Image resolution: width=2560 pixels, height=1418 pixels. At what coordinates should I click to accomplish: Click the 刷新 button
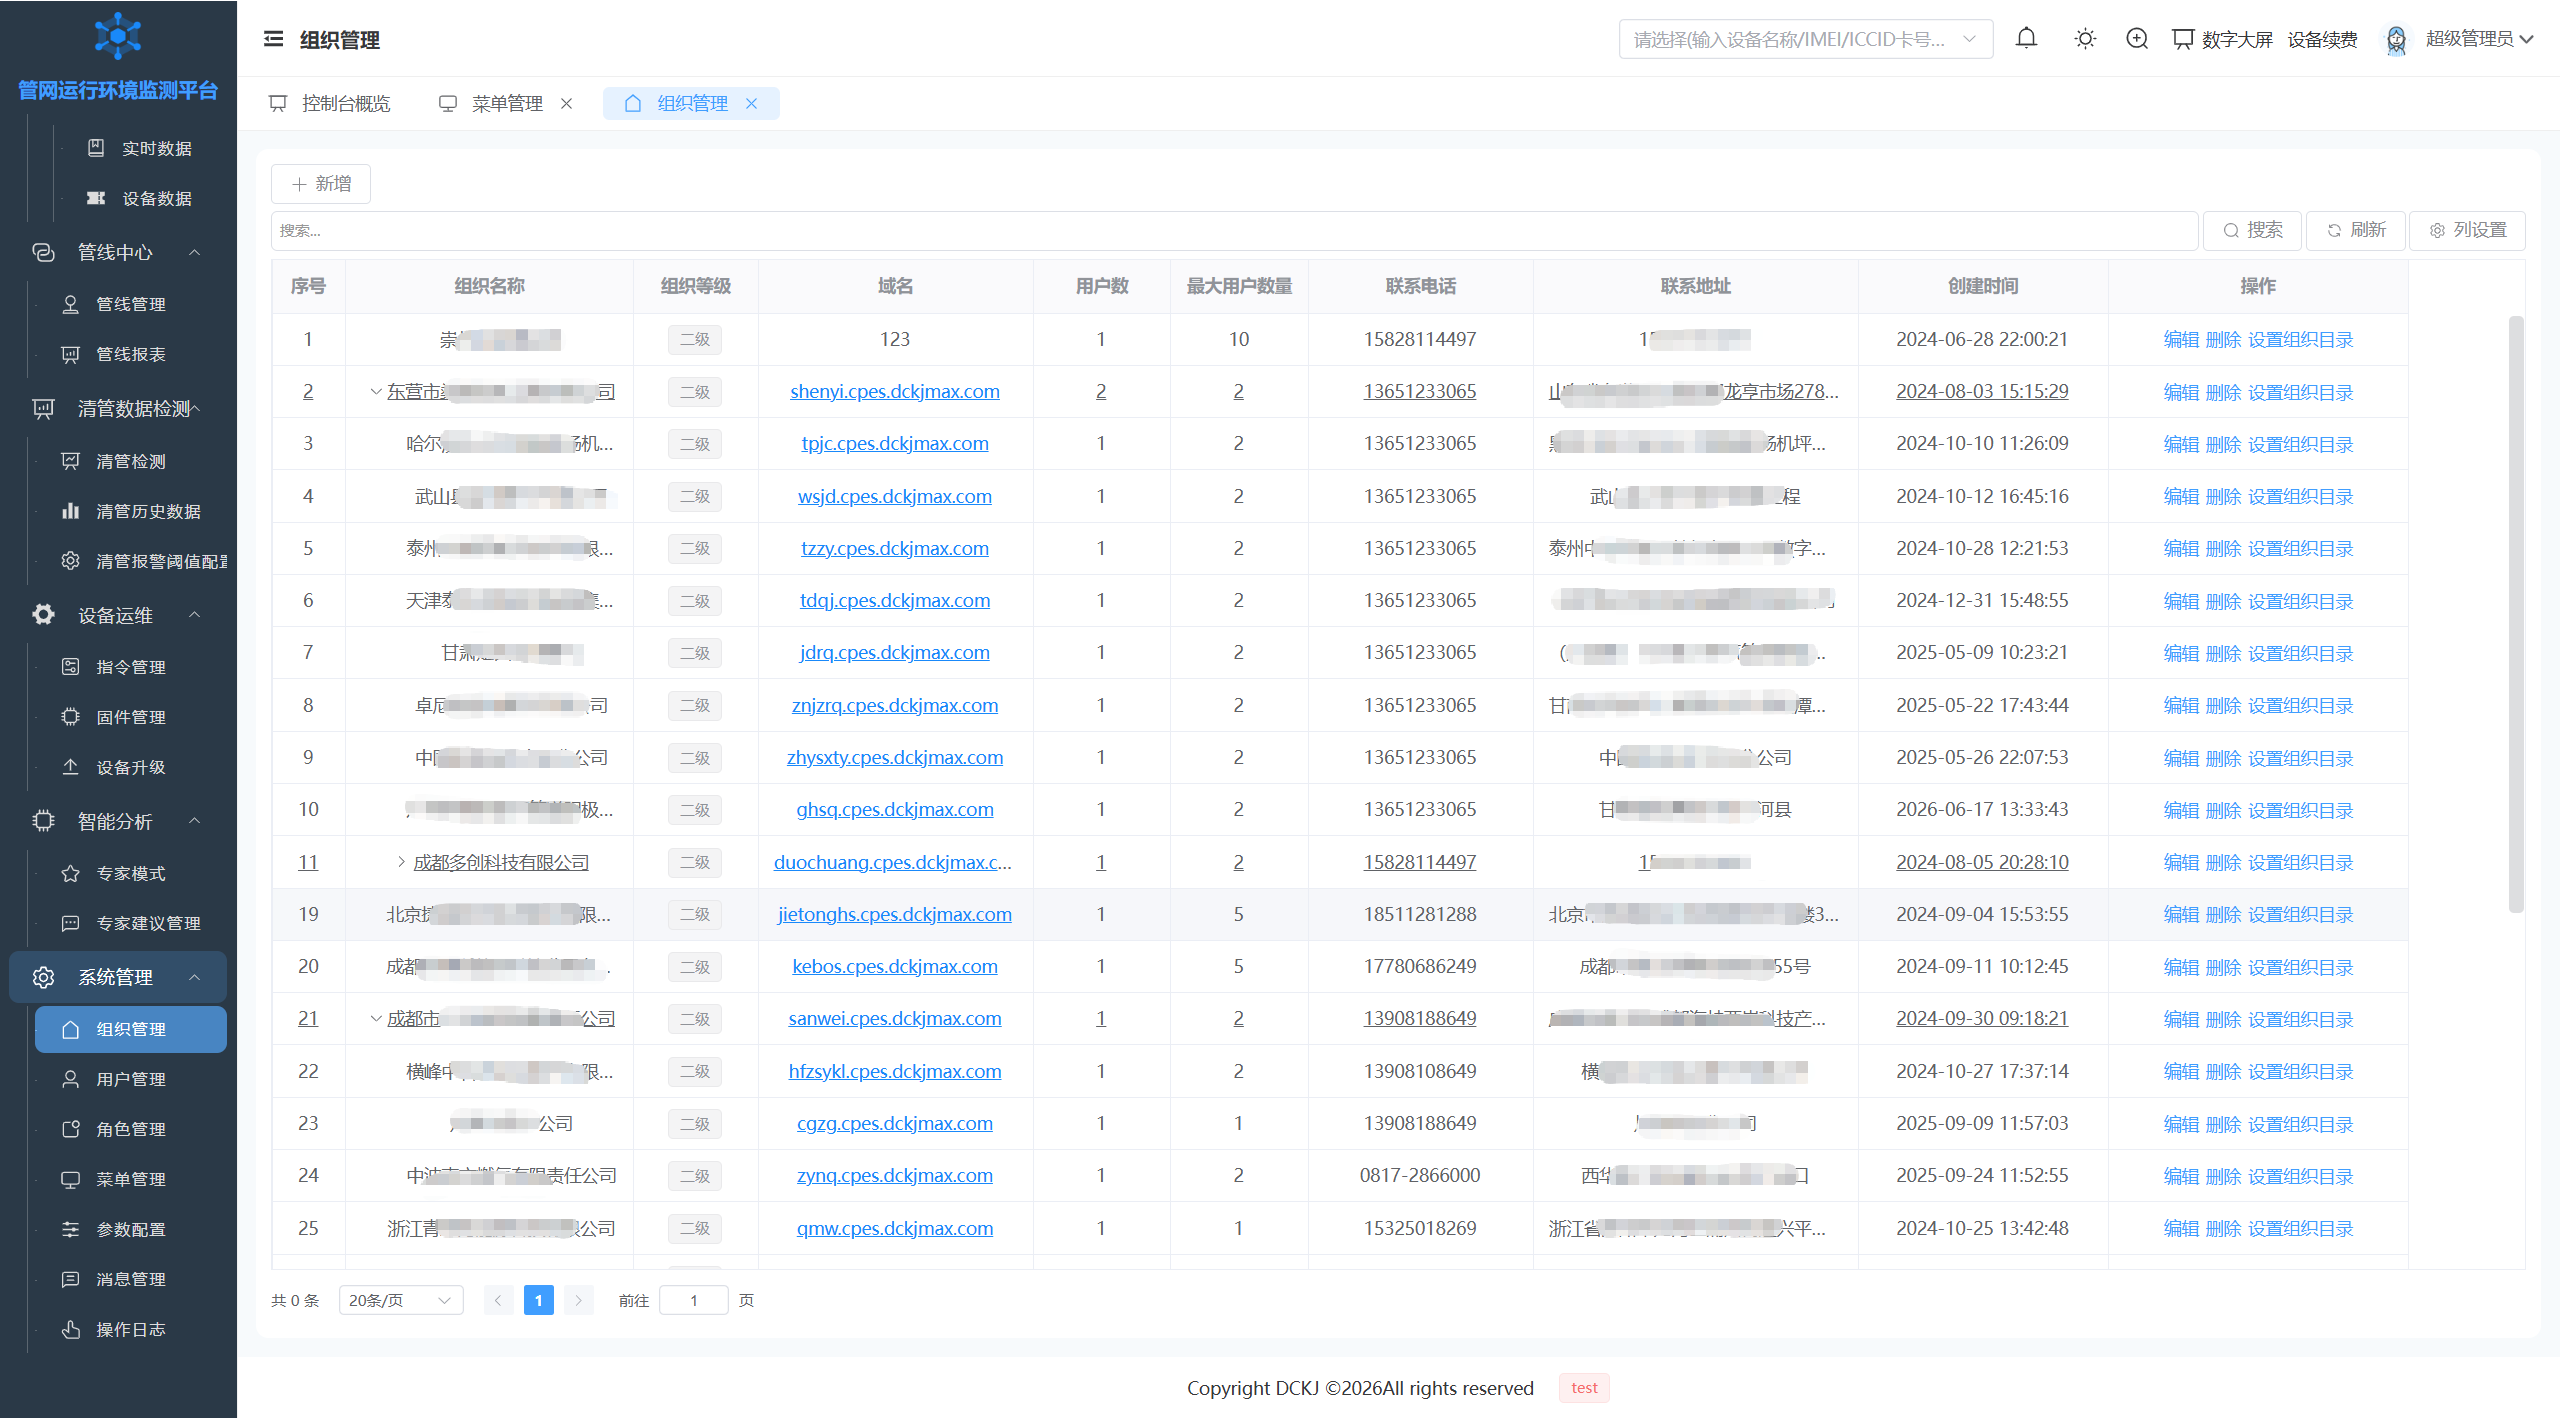2355,230
